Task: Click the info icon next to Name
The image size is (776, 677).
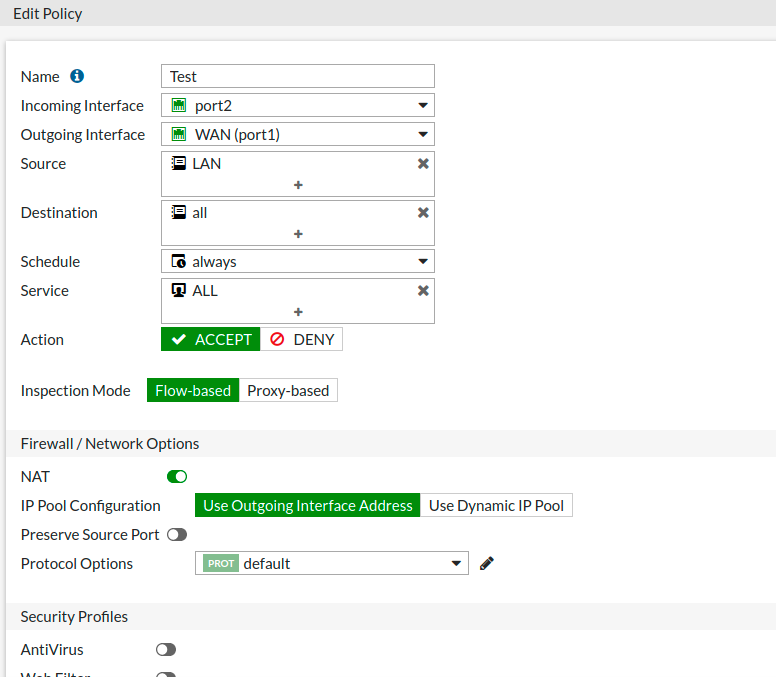Action: coord(77,76)
